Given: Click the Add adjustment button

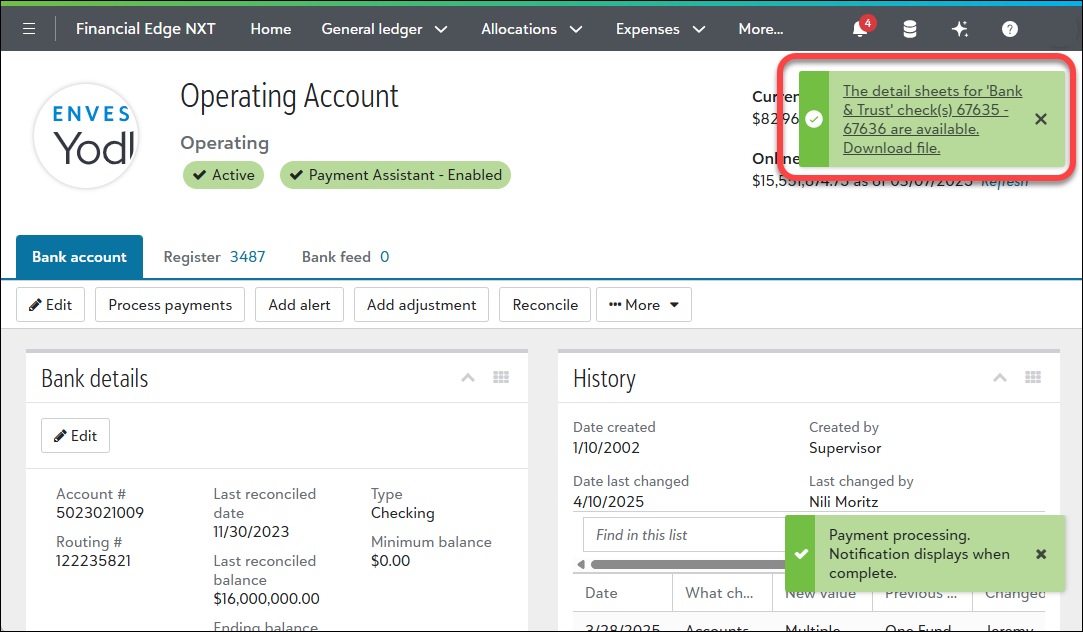Looking at the screenshot, I should (x=421, y=305).
